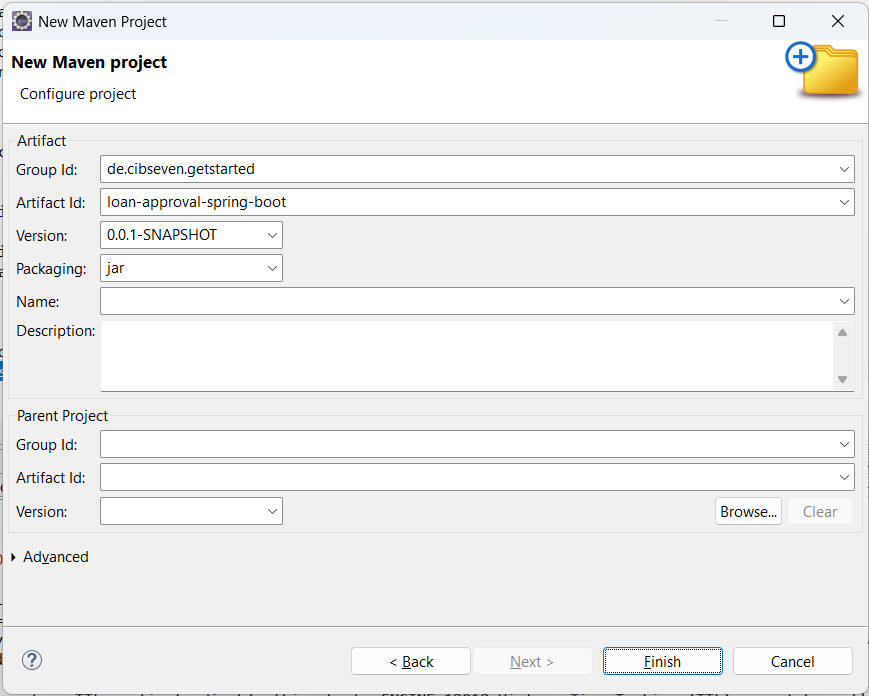Screen dimensions: 869x696
Task: Open the Artifact Group Id dropdown arrow
Action: pos(844,169)
